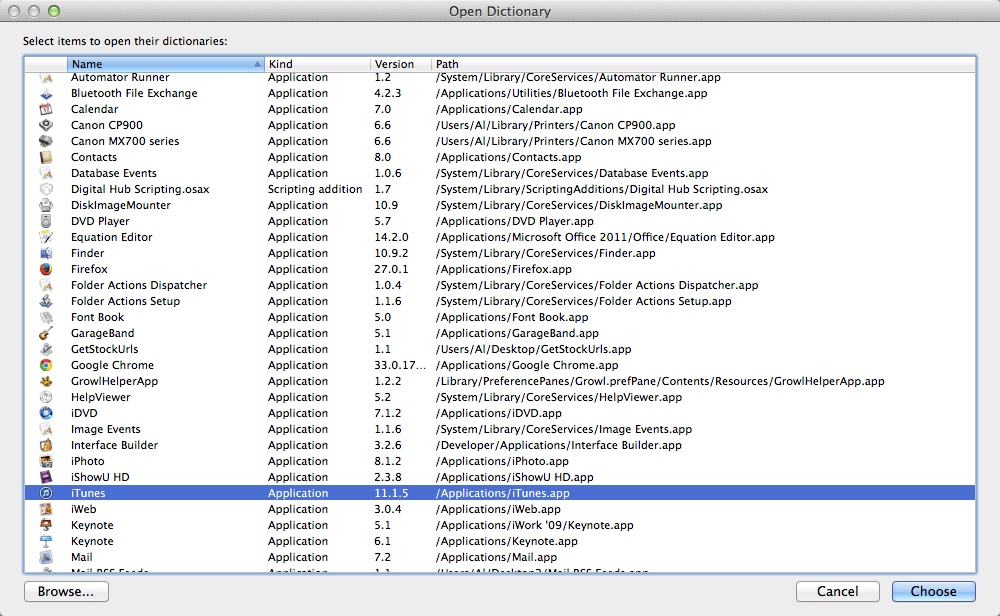Click the DiskImageMounter icon
Screen dimensions: 1000x616
46,205
